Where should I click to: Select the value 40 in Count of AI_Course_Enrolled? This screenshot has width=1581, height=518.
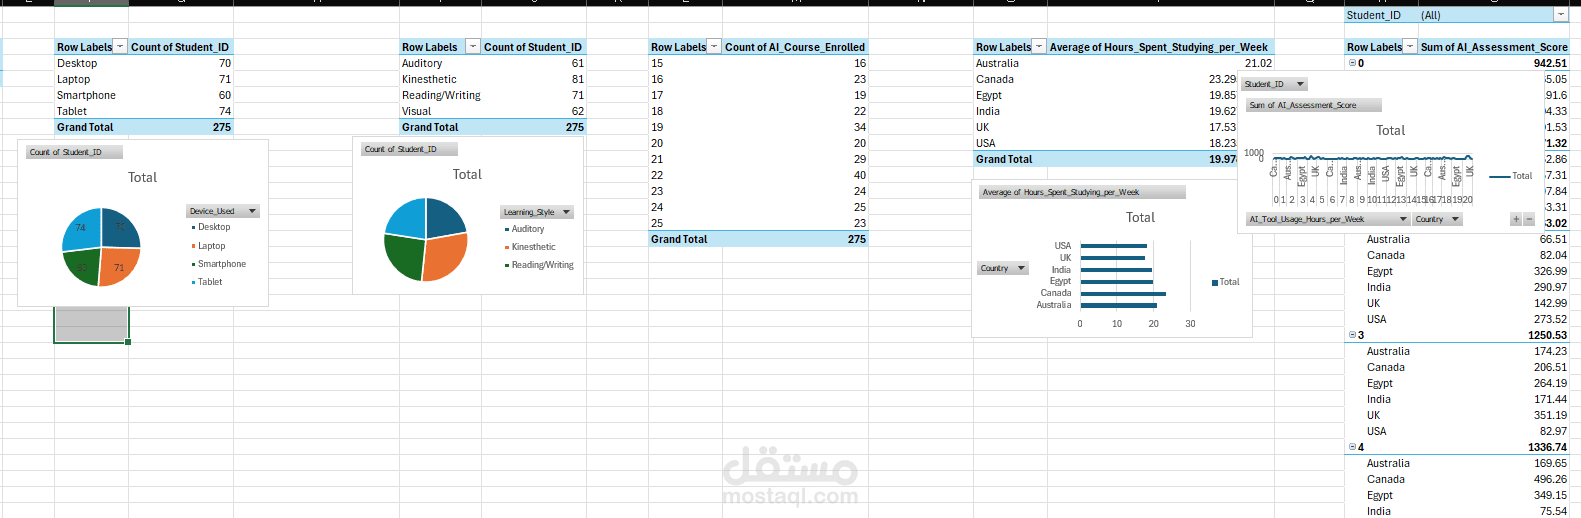pyautogui.click(x=795, y=175)
